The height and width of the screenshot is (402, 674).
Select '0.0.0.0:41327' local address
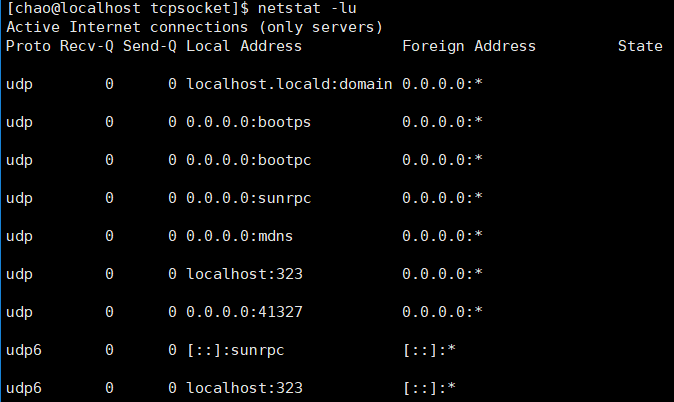click(244, 312)
